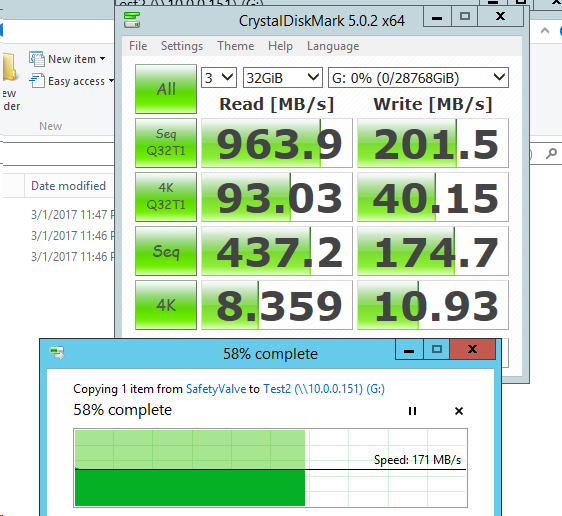
Task: Cancel the copy with the inner X
Action: 459,411
